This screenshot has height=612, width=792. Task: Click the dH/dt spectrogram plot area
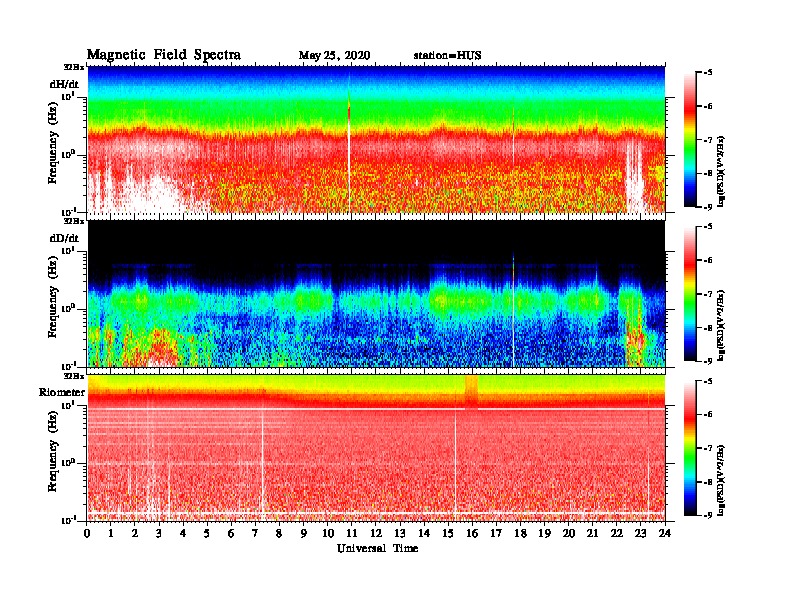[x=376, y=139]
